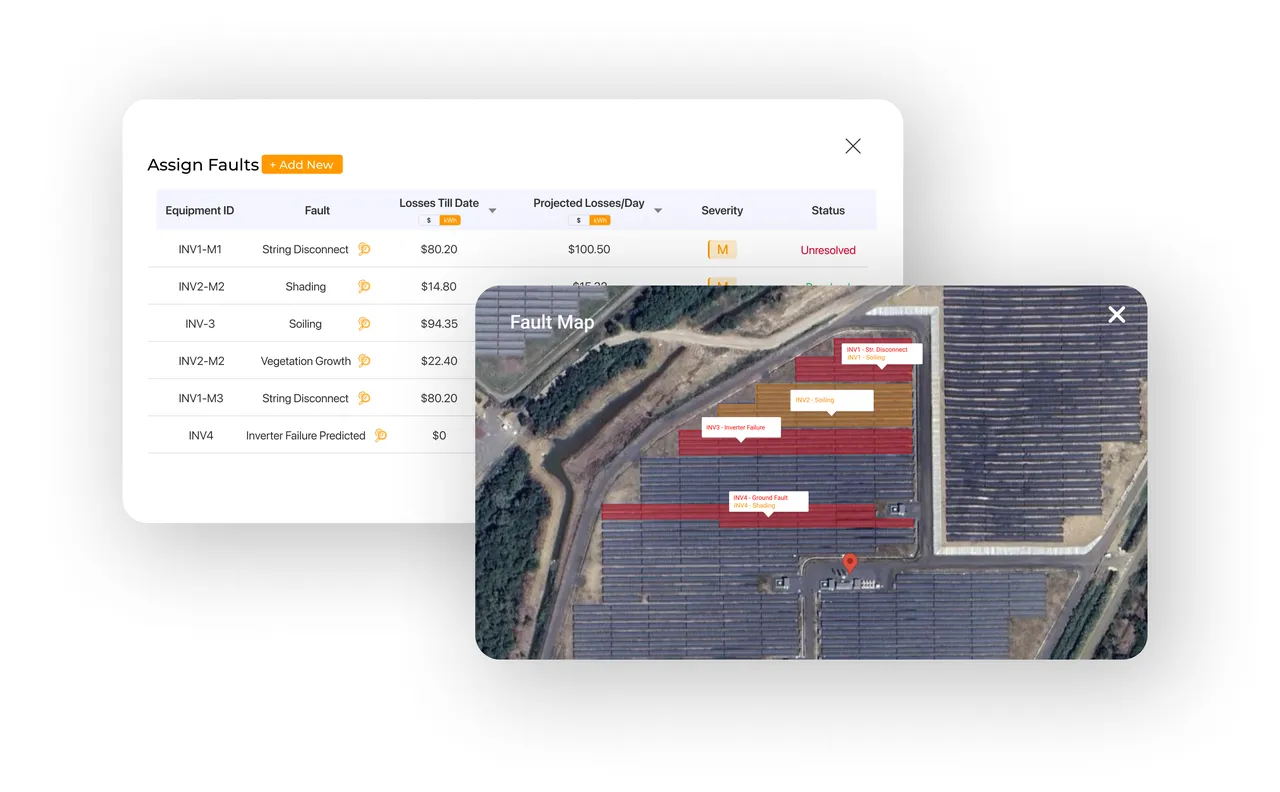Screen dimensions: 1280x792
Task: Open comment icon for INV1-M1 String Disconnect
Action: pos(364,249)
